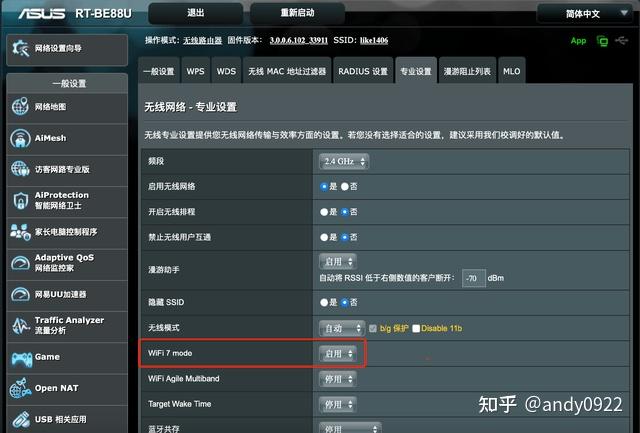This screenshot has height=433, width=640.
Task: Click the 退出 logout button
Action: [196, 13]
